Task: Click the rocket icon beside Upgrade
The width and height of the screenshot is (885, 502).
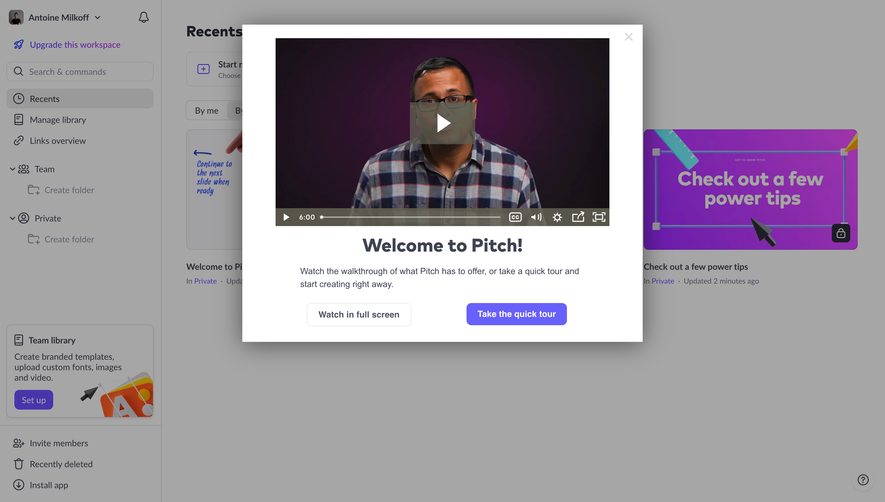Action: (19, 45)
